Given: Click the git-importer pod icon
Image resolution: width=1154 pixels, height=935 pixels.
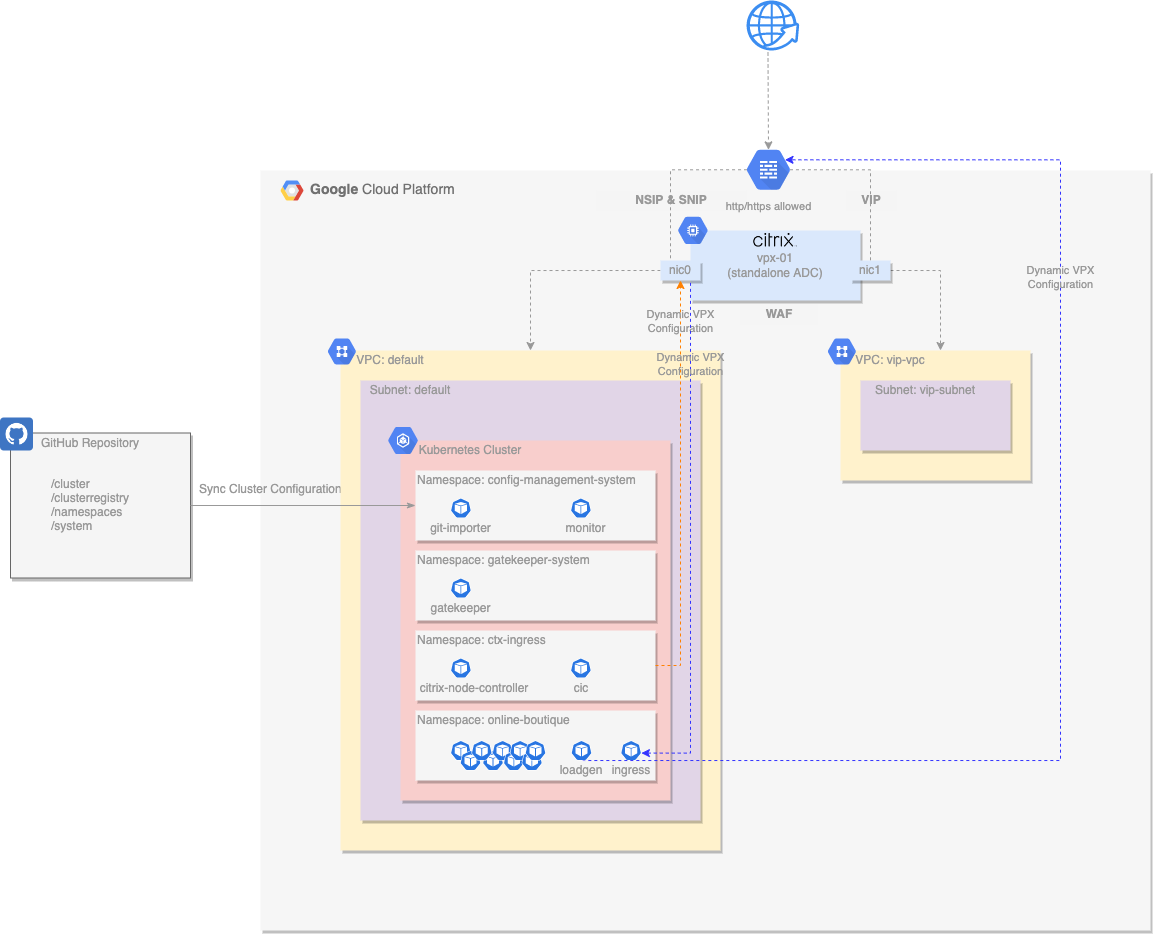Looking at the screenshot, I should (x=461, y=508).
